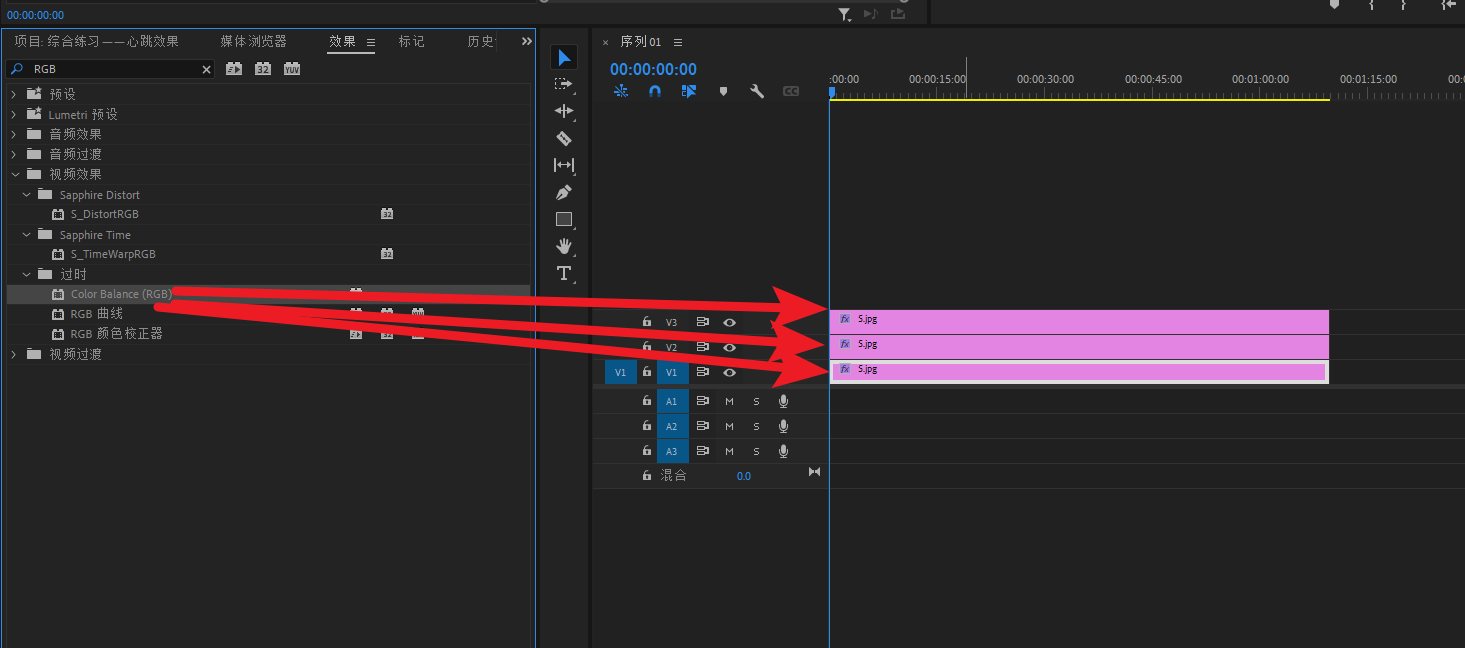This screenshot has width=1465, height=648.
Task: Open the 序列01 panel menu
Action: (678, 42)
